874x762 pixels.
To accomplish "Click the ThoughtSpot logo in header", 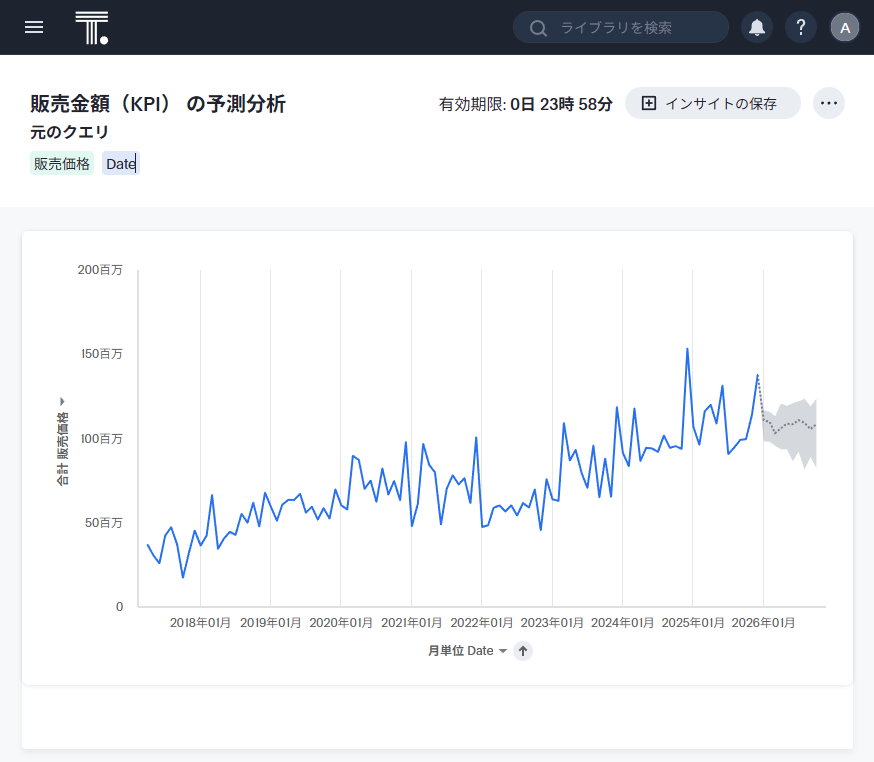I will [x=91, y=28].
